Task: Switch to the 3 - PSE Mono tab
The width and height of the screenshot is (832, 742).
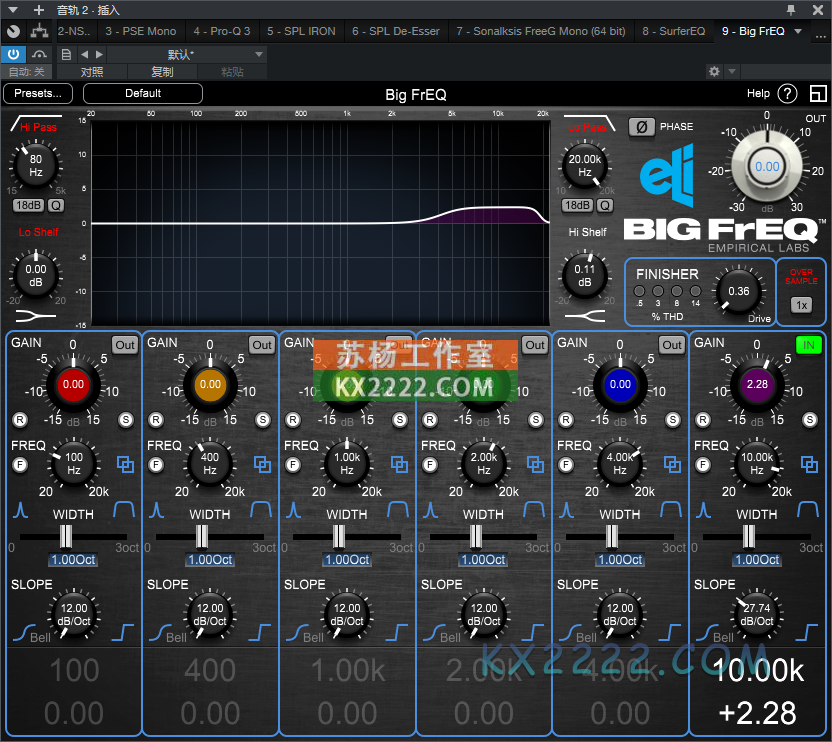Action: [141, 31]
